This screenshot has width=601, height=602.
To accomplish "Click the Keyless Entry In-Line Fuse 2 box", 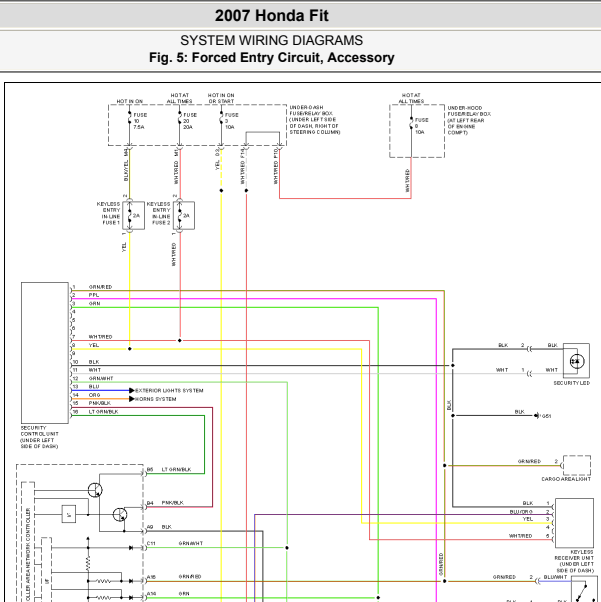I will pyautogui.click(x=184, y=215).
